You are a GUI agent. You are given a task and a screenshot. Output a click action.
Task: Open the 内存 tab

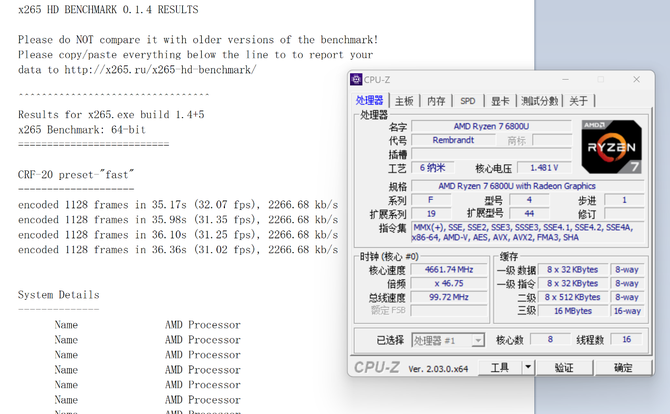(x=436, y=101)
